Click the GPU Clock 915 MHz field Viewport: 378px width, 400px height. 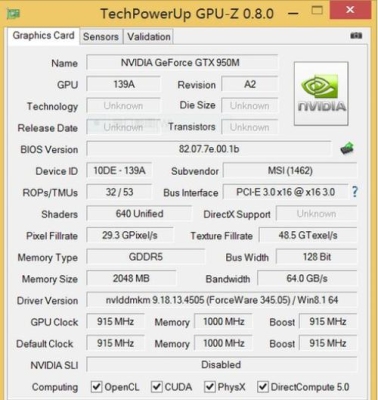(115, 322)
